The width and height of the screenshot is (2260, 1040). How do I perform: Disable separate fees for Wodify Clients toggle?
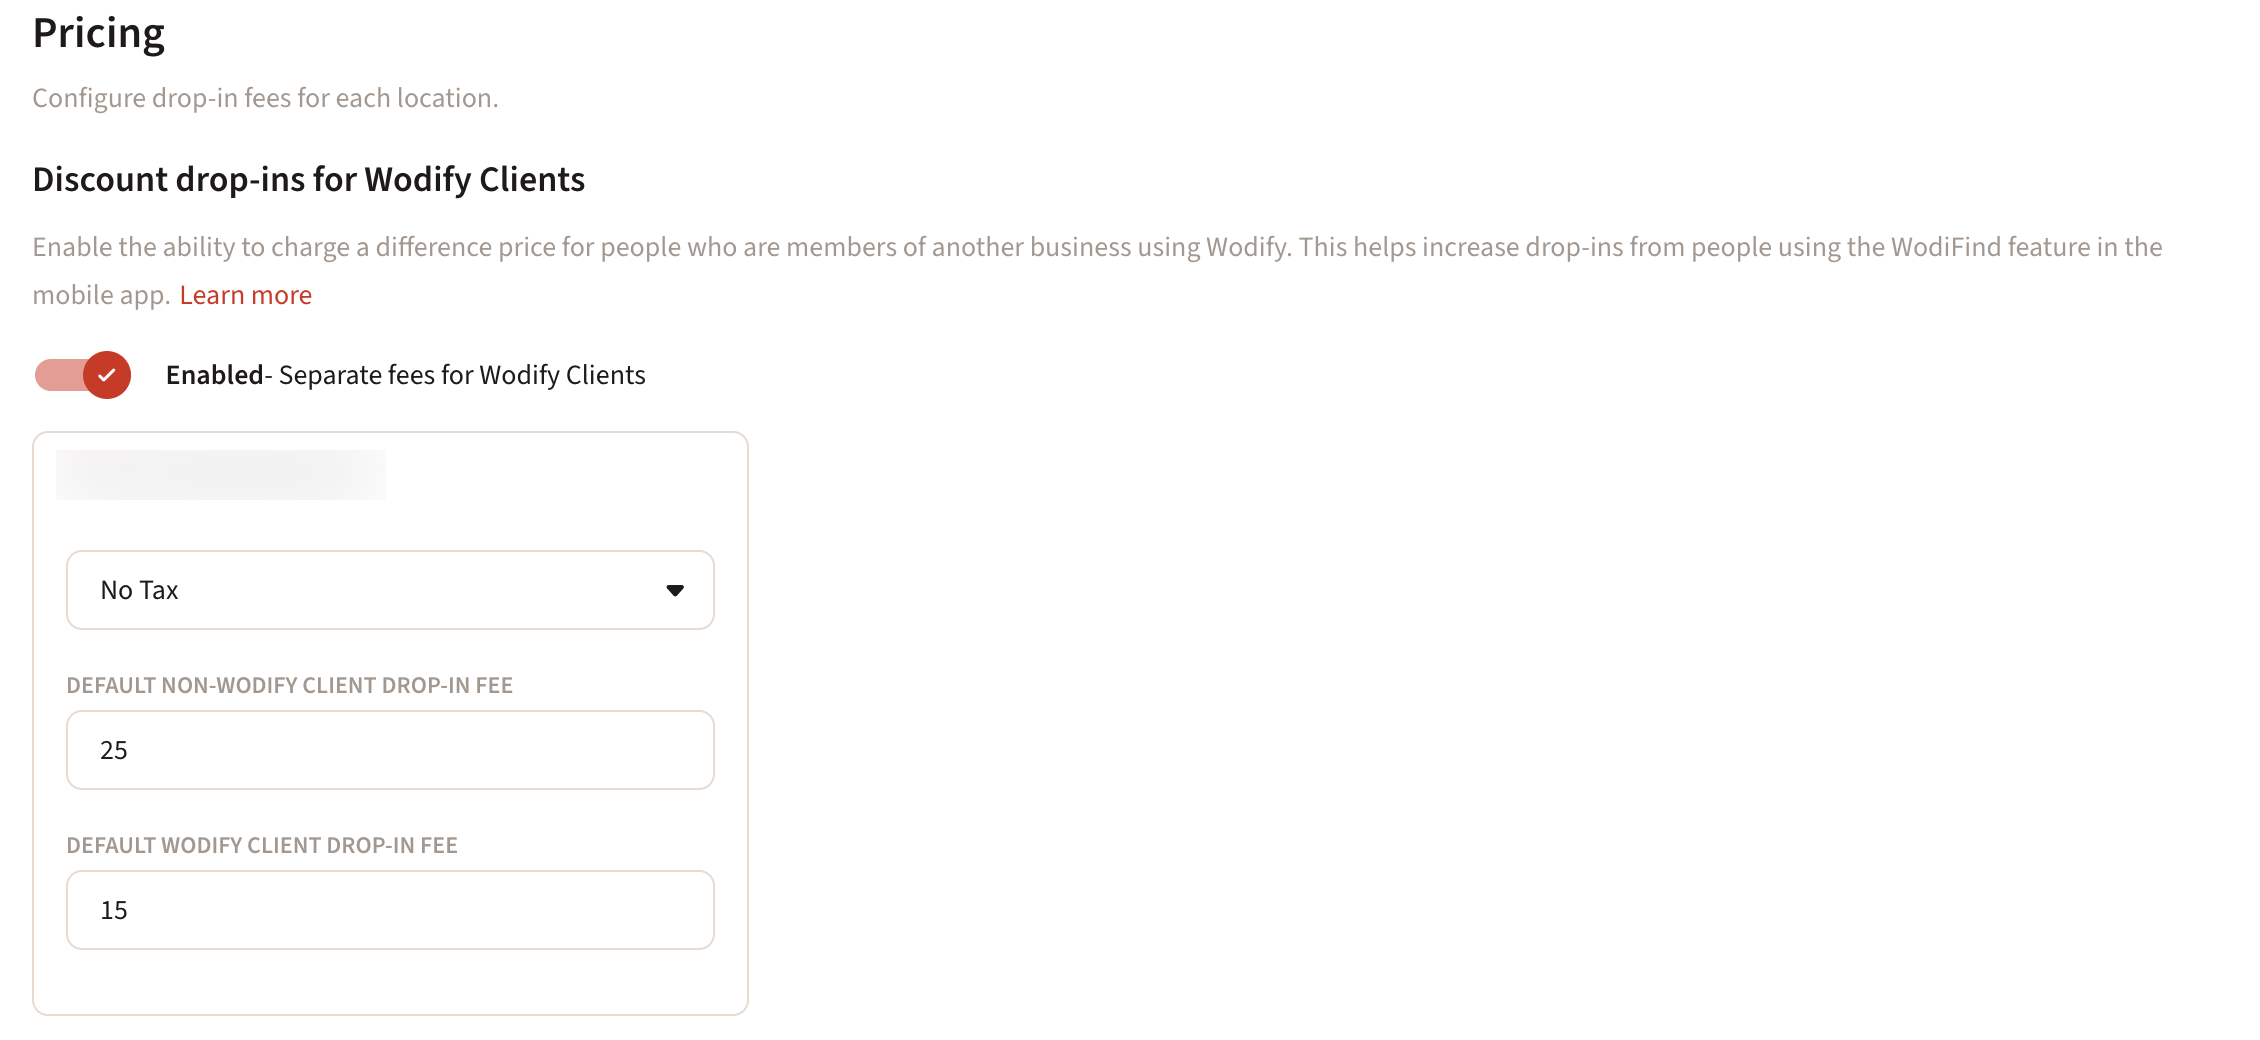(83, 375)
